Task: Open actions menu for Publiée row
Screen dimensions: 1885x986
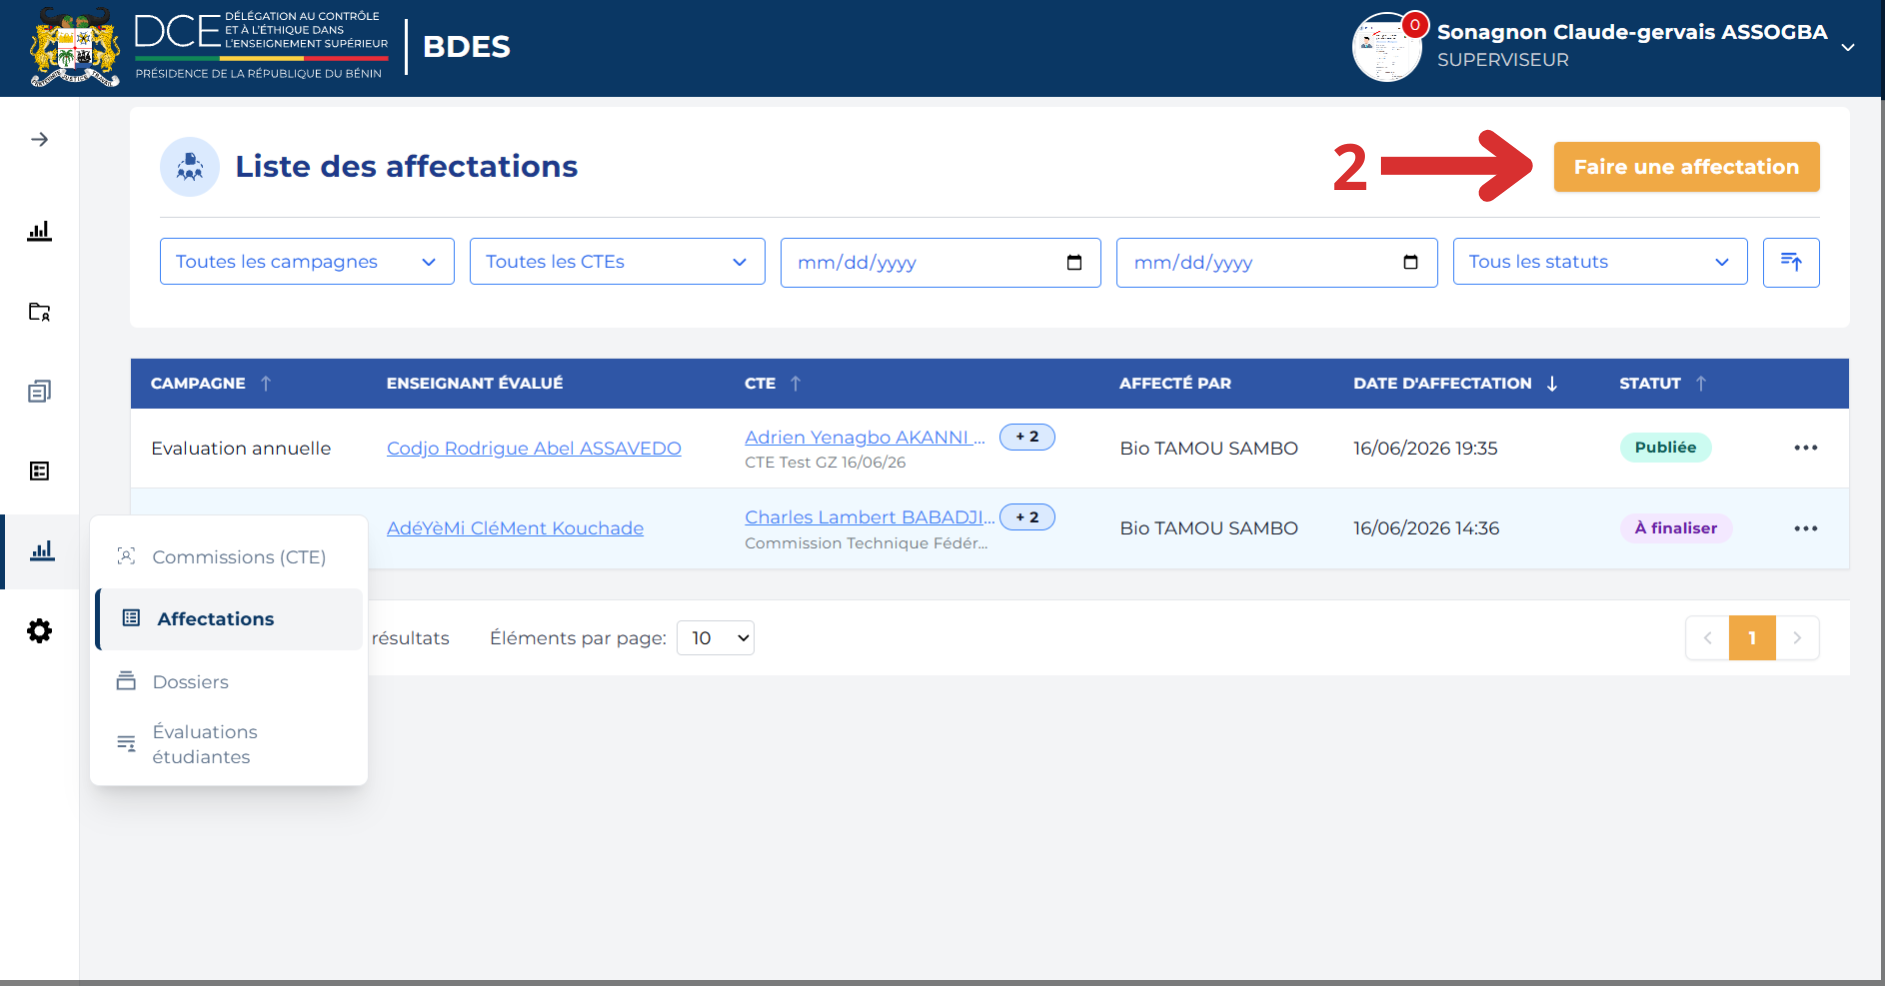Action: pyautogui.click(x=1805, y=448)
